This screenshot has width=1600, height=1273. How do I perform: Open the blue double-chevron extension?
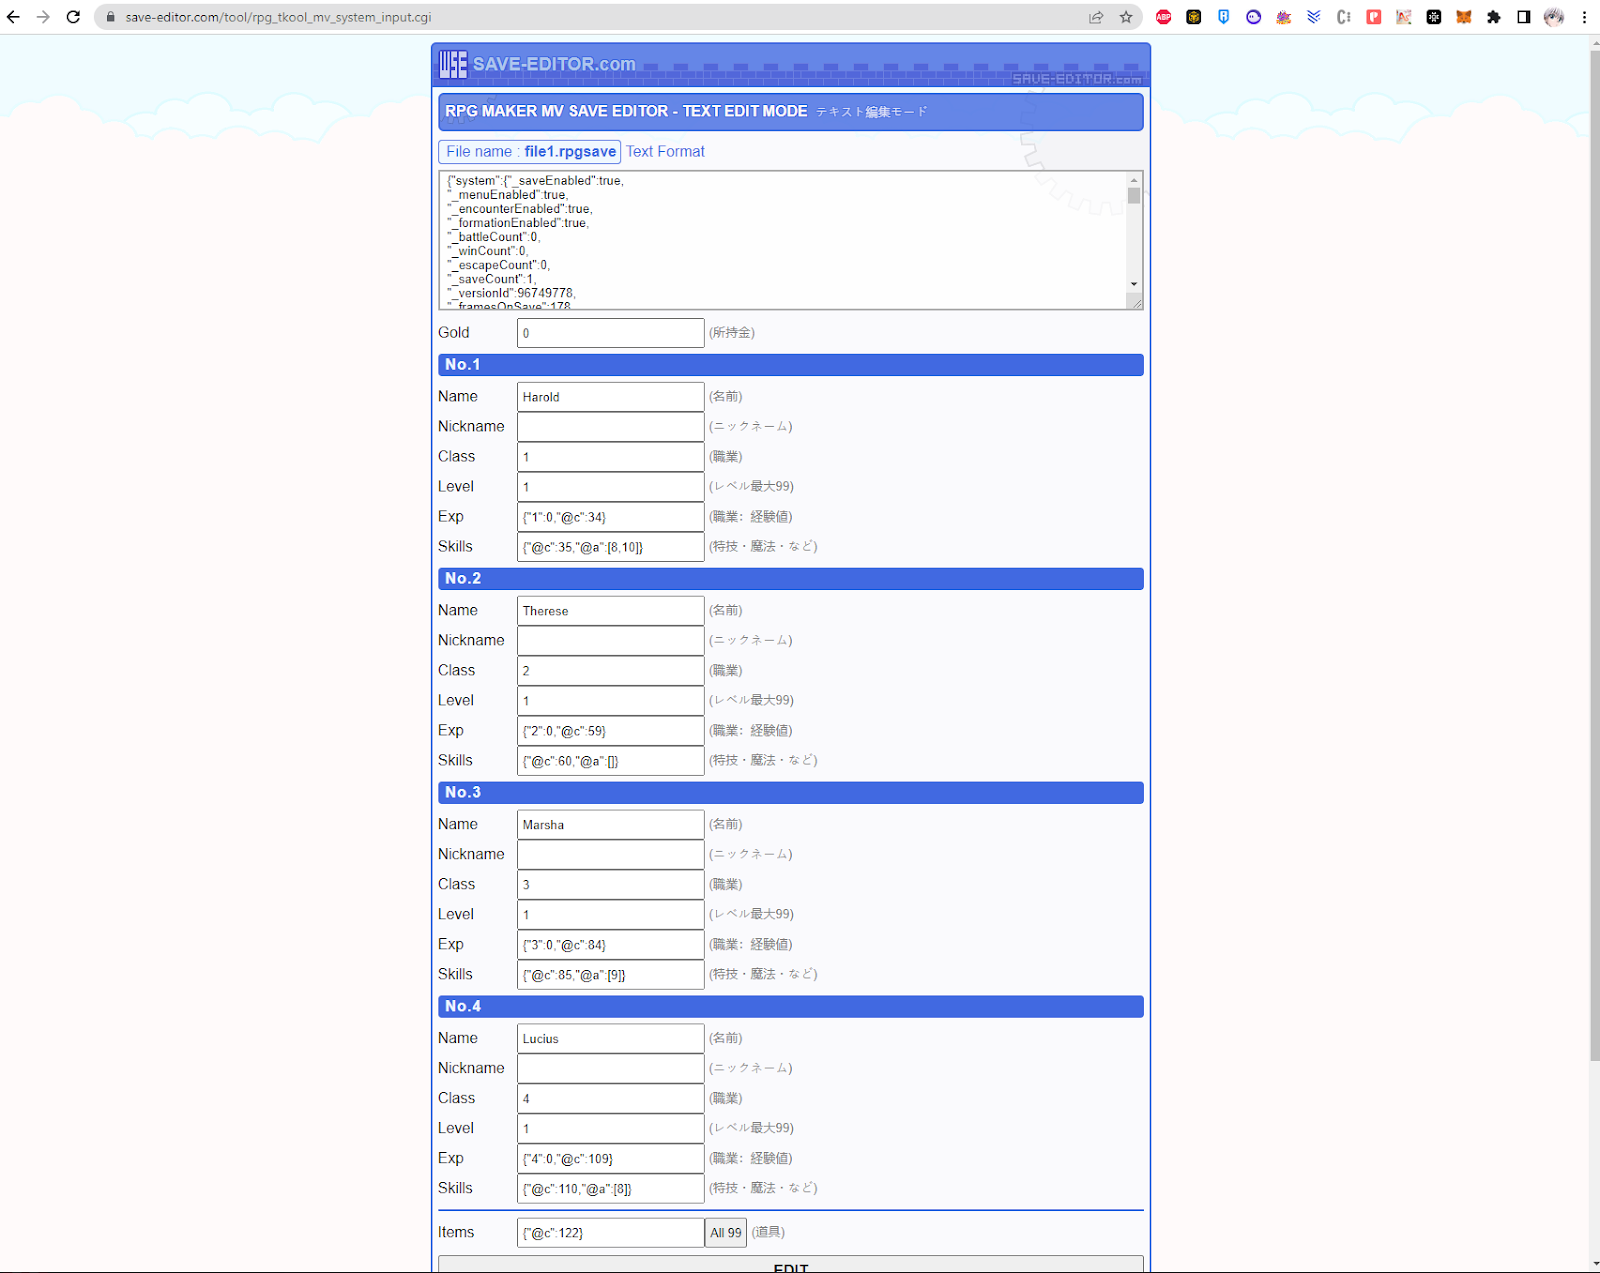pyautogui.click(x=1314, y=17)
